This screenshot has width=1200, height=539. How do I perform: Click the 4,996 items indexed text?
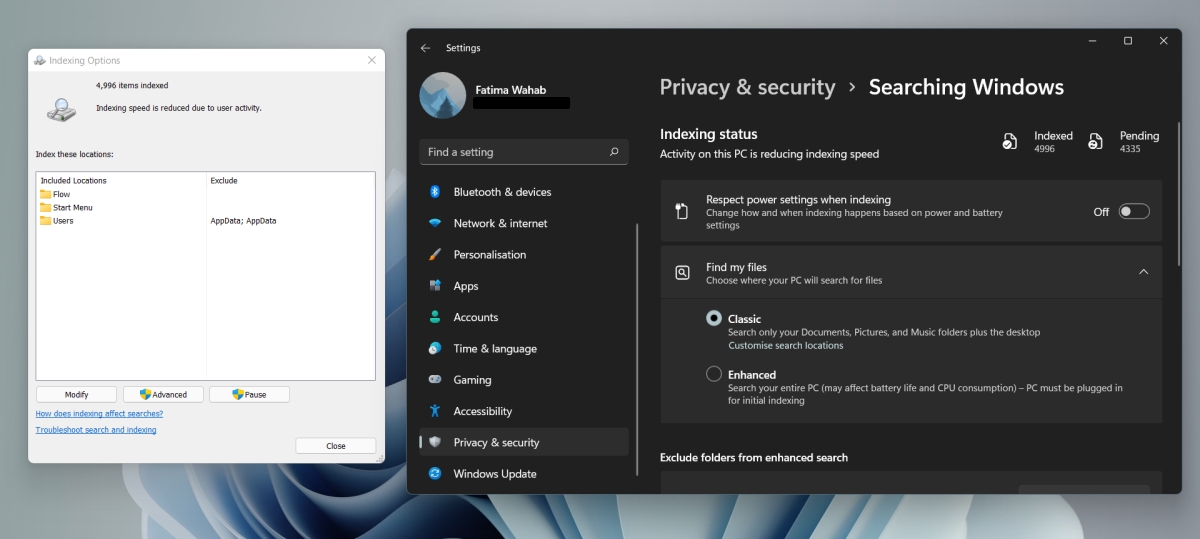(x=132, y=86)
